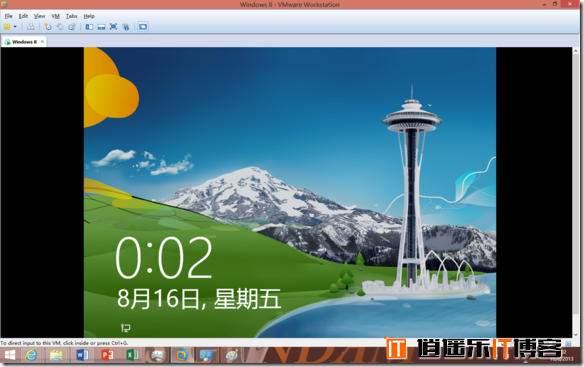Switch to VMware Workstation taskbar icon

182,356
